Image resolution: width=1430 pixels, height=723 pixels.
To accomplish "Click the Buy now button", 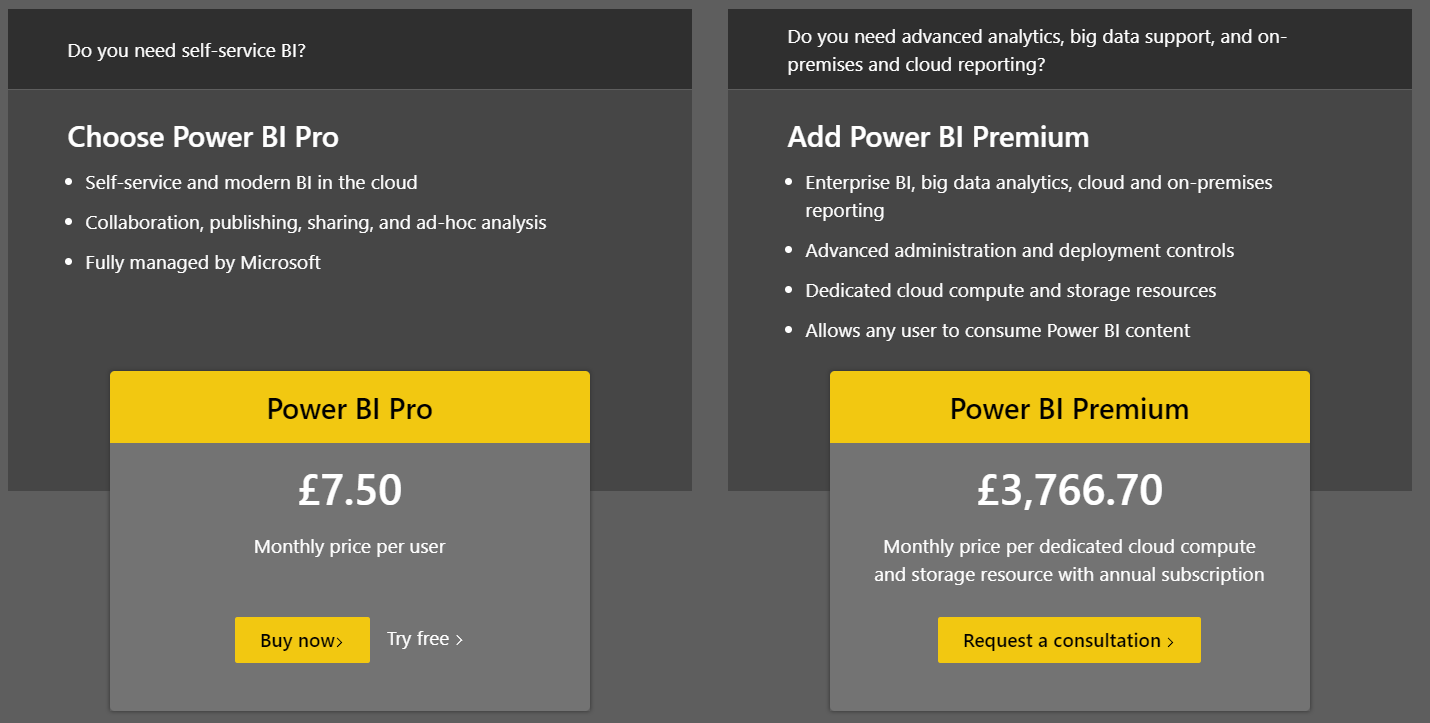I will [x=302, y=640].
